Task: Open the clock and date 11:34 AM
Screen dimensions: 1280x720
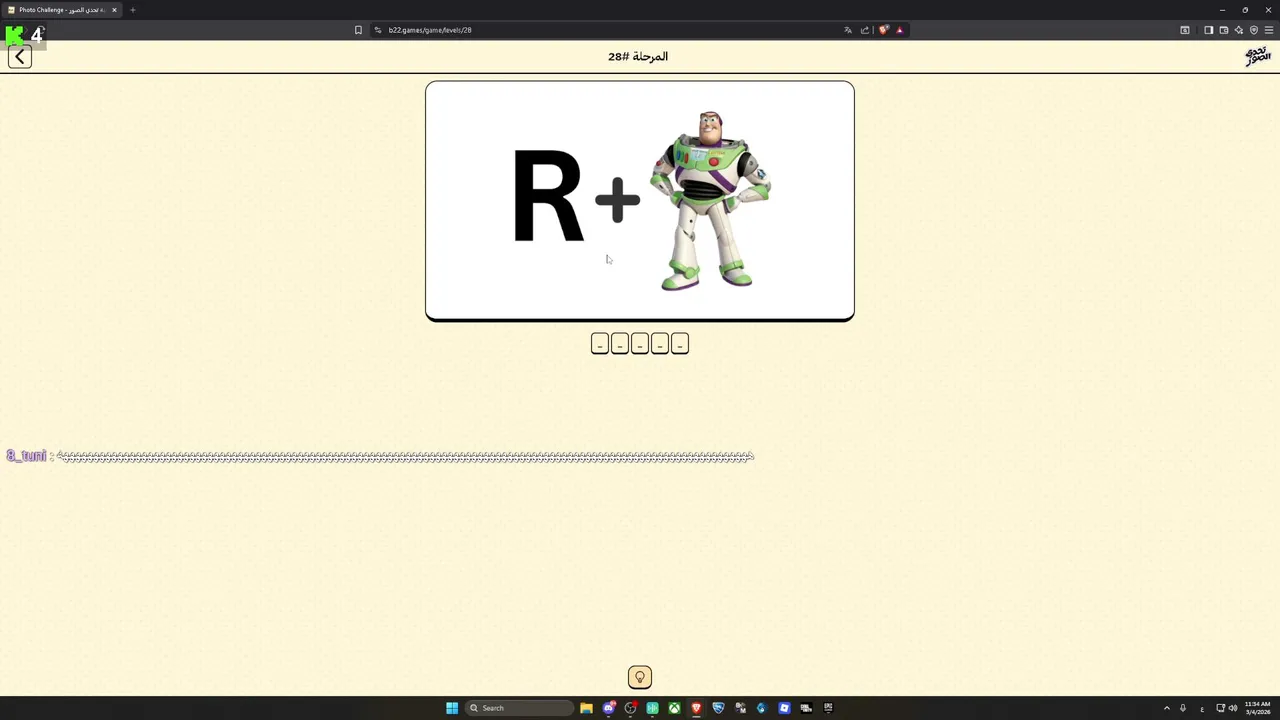Action: coord(1257,708)
